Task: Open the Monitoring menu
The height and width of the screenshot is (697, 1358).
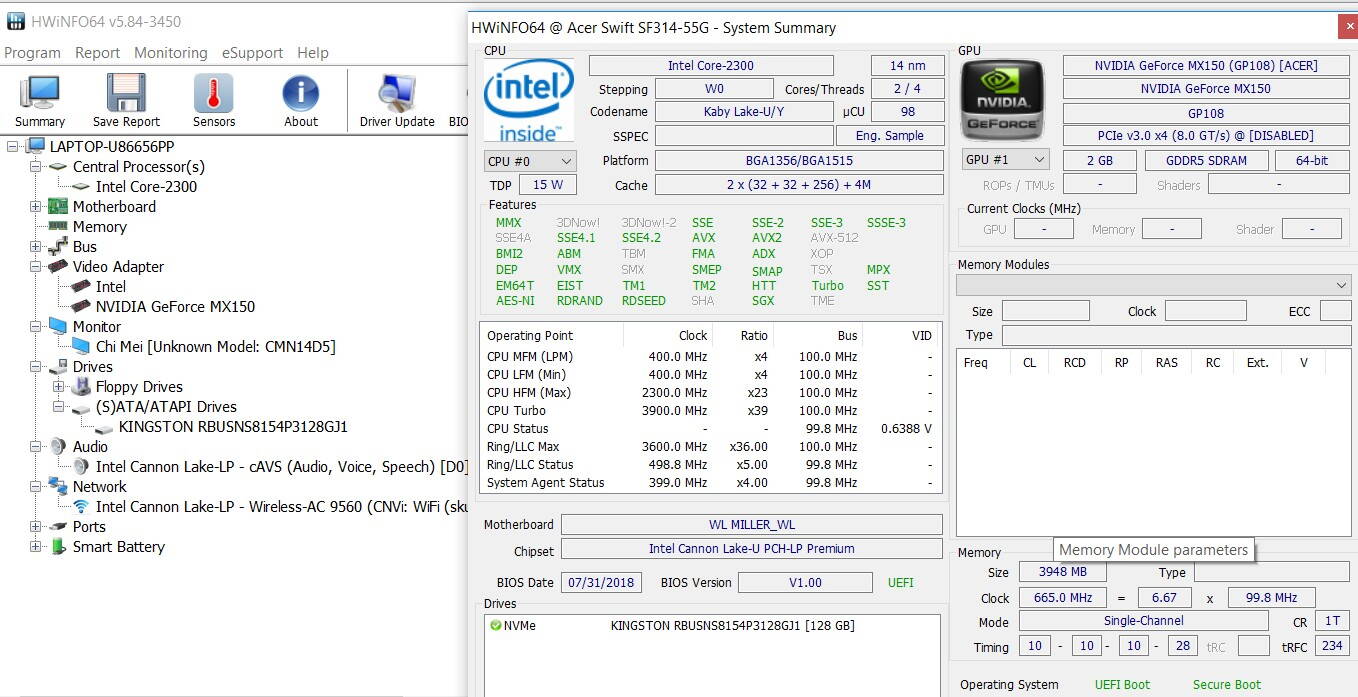Action: [x=171, y=53]
